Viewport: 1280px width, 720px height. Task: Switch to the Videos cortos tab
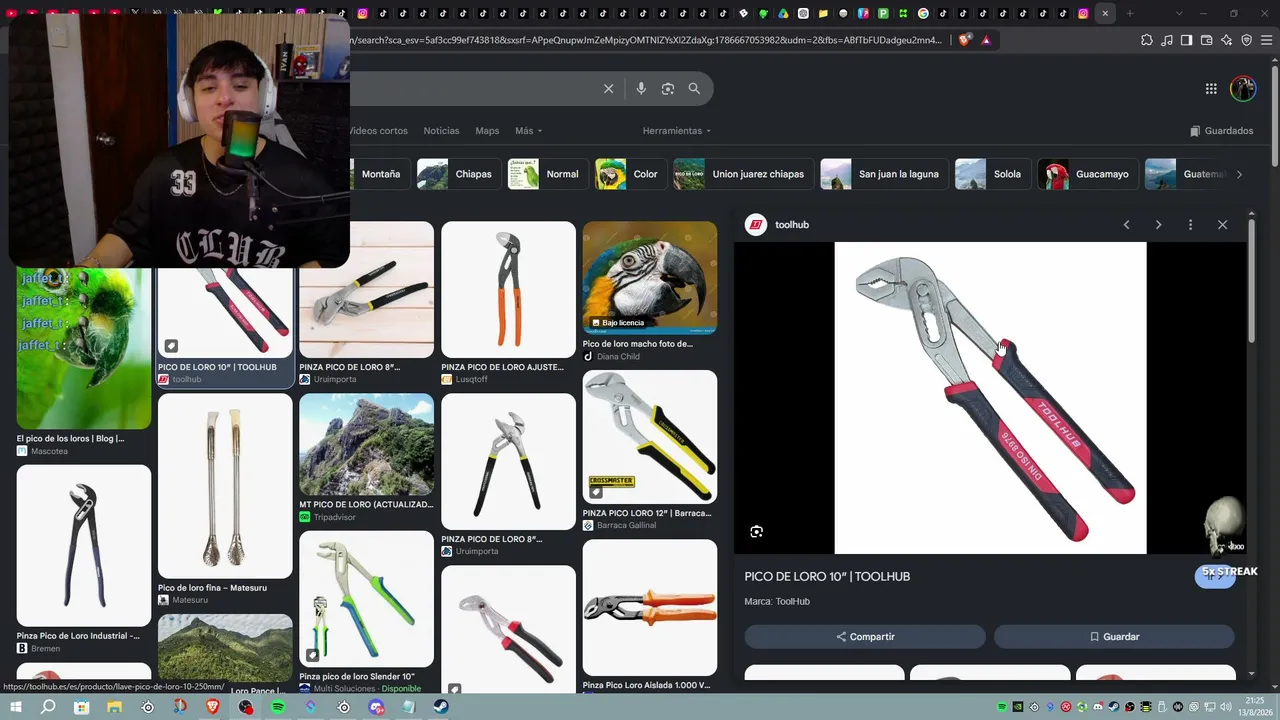pyautogui.click(x=378, y=131)
